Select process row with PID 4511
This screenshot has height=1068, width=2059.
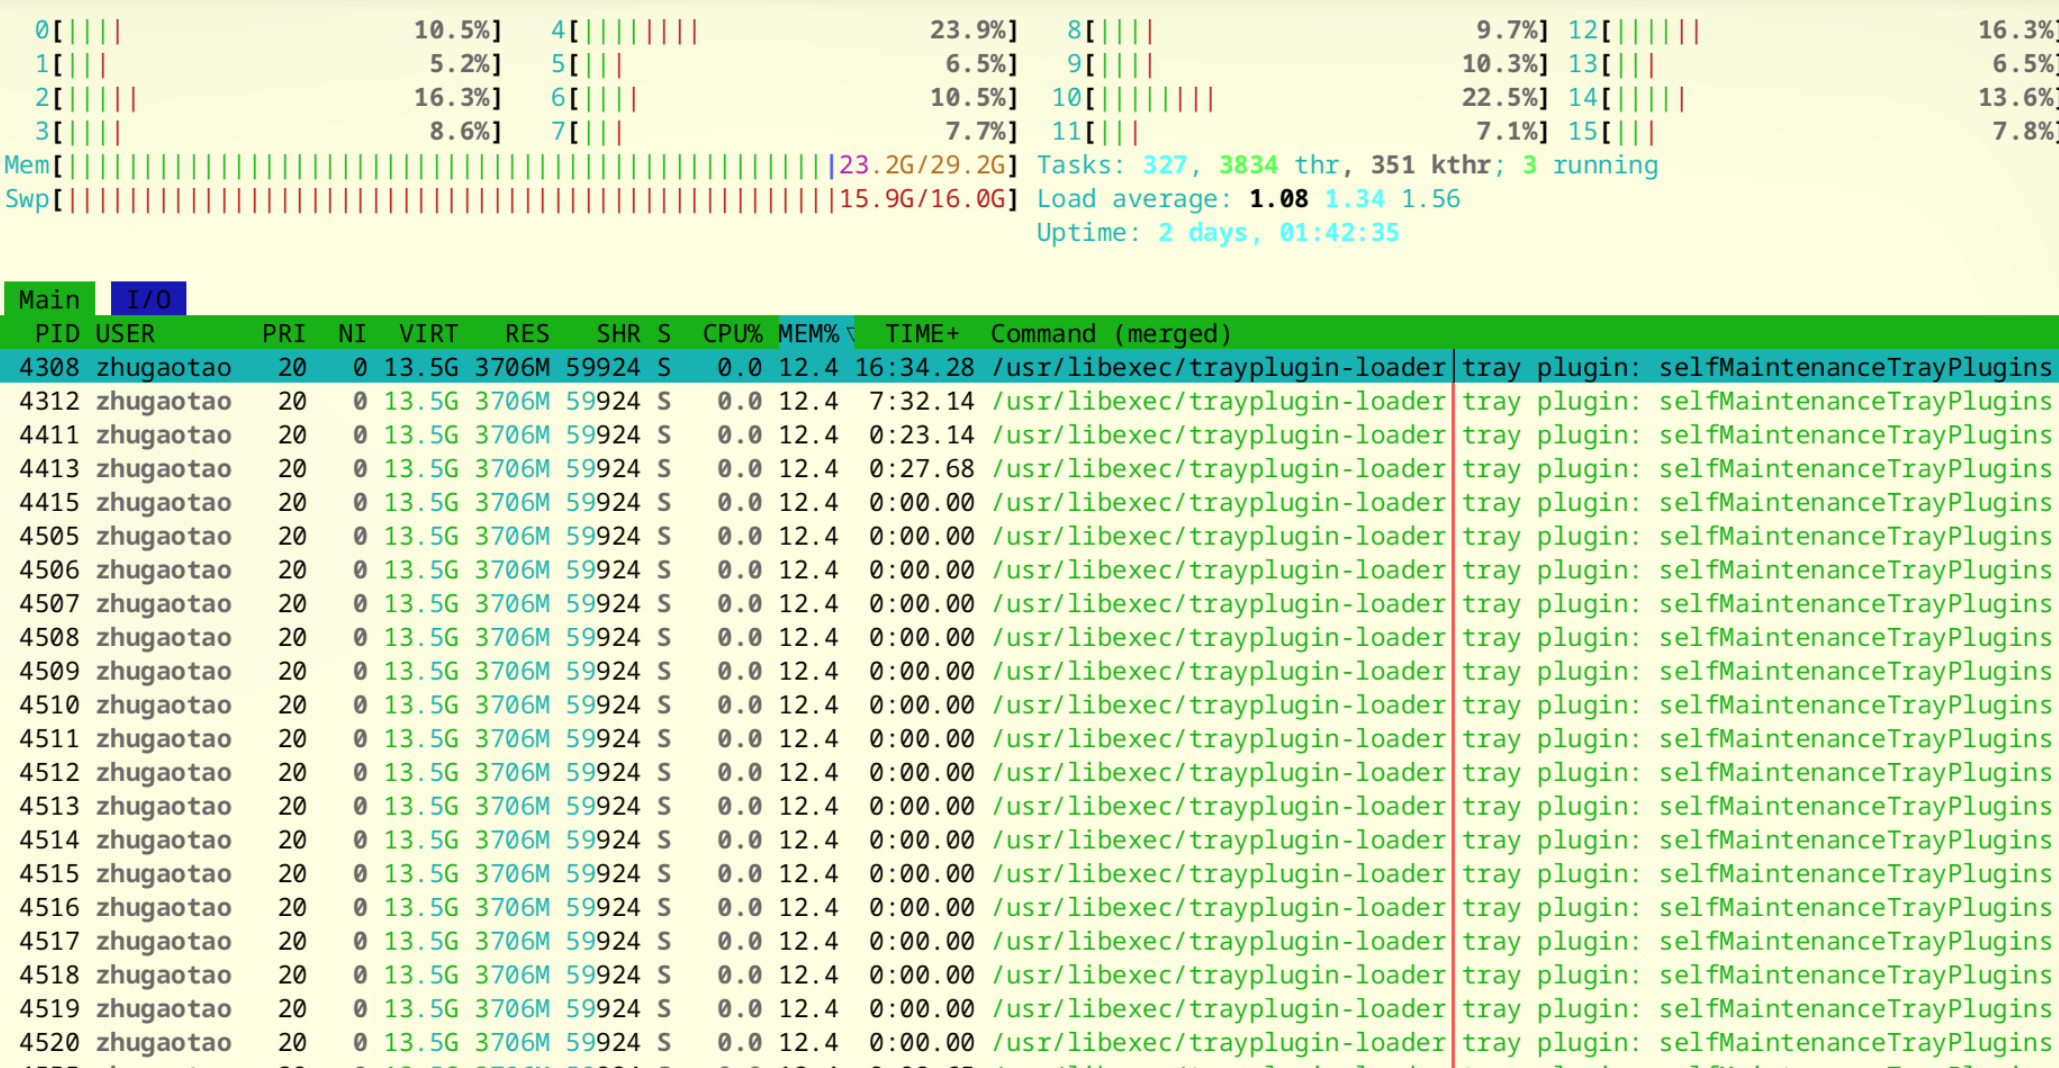(x=1029, y=738)
